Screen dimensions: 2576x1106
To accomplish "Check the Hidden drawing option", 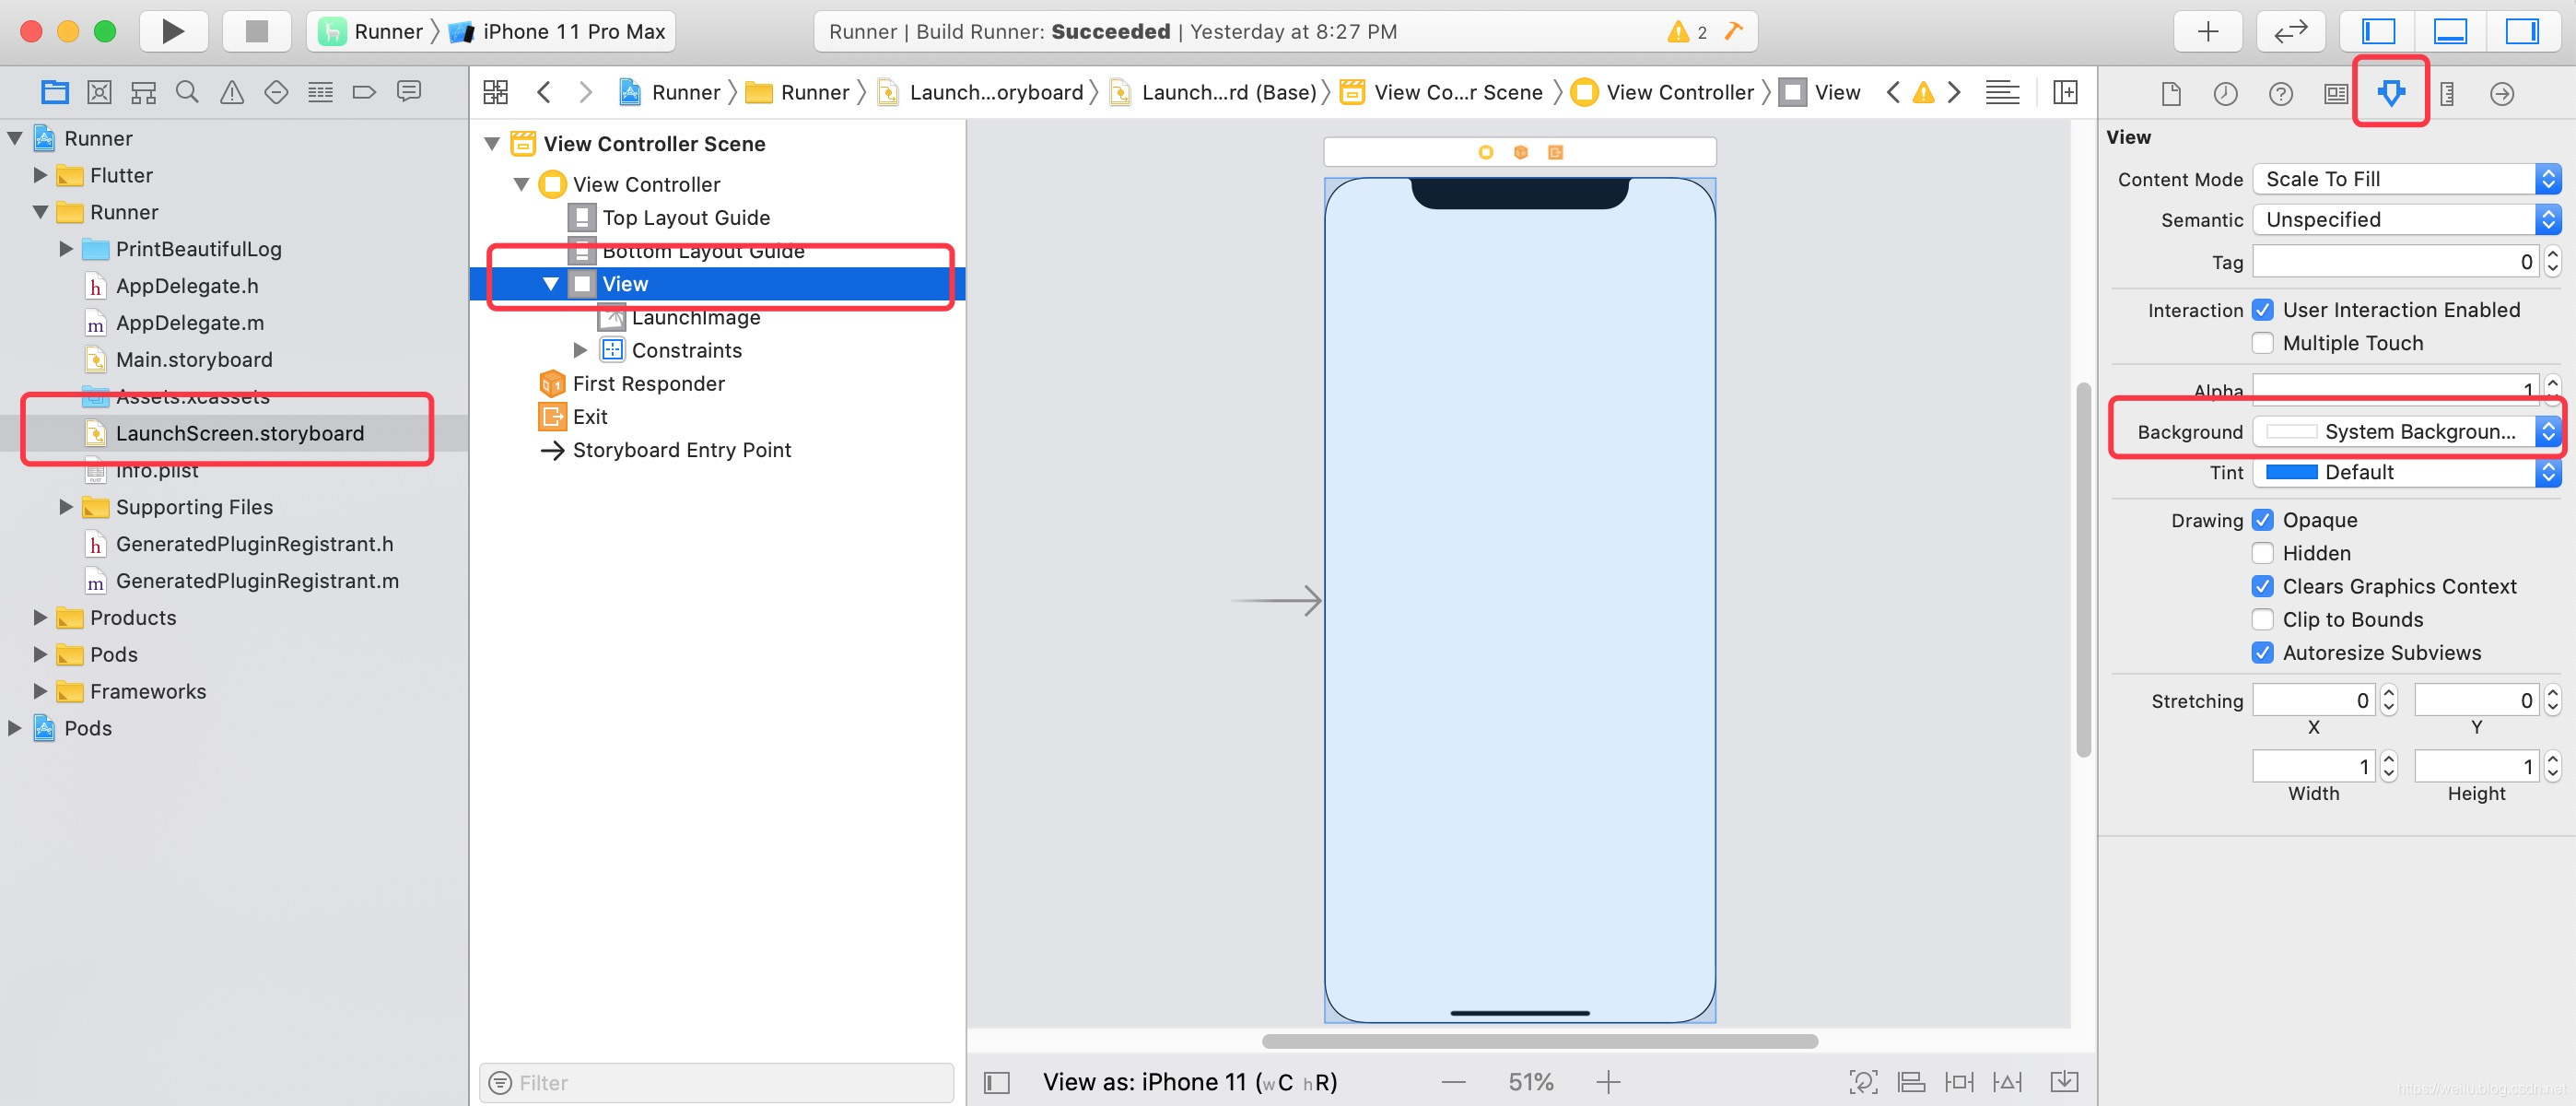I will click(x=2263, y=553).
